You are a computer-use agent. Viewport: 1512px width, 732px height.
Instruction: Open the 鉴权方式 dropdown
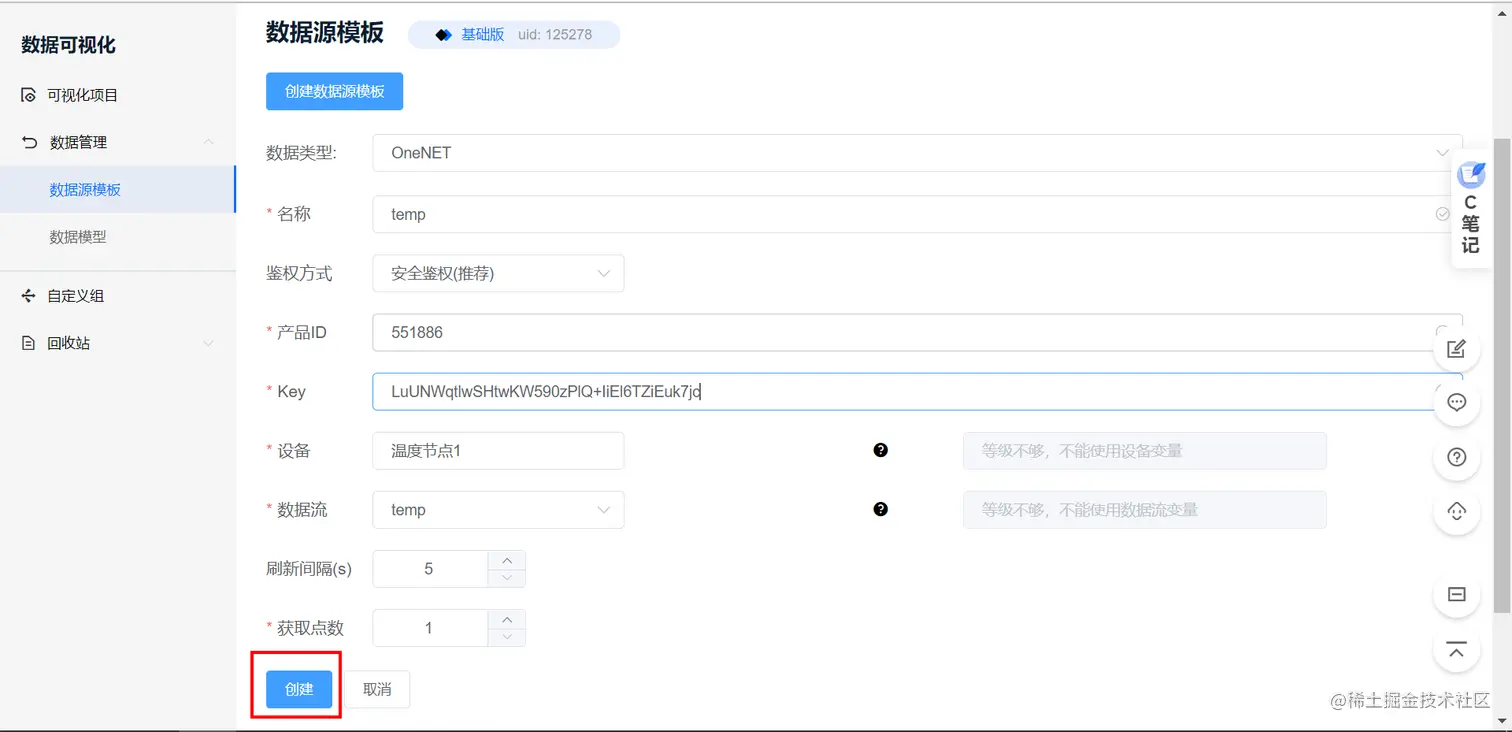(x=498, y=273)
